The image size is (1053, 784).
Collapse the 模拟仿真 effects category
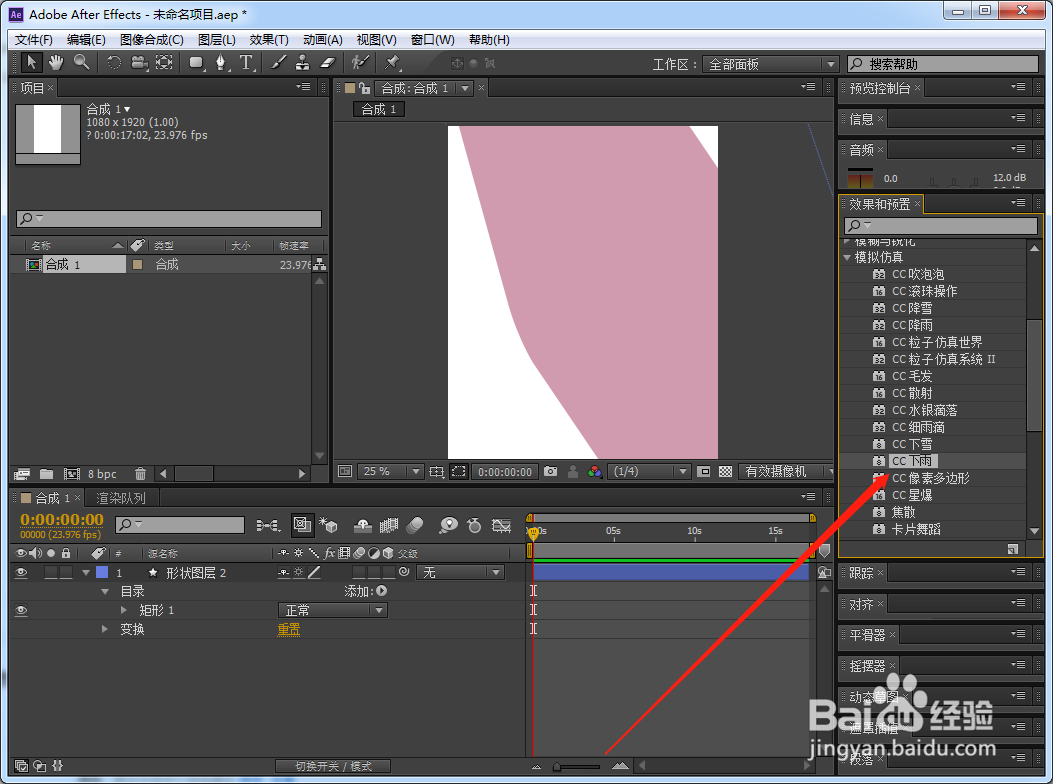847,257
